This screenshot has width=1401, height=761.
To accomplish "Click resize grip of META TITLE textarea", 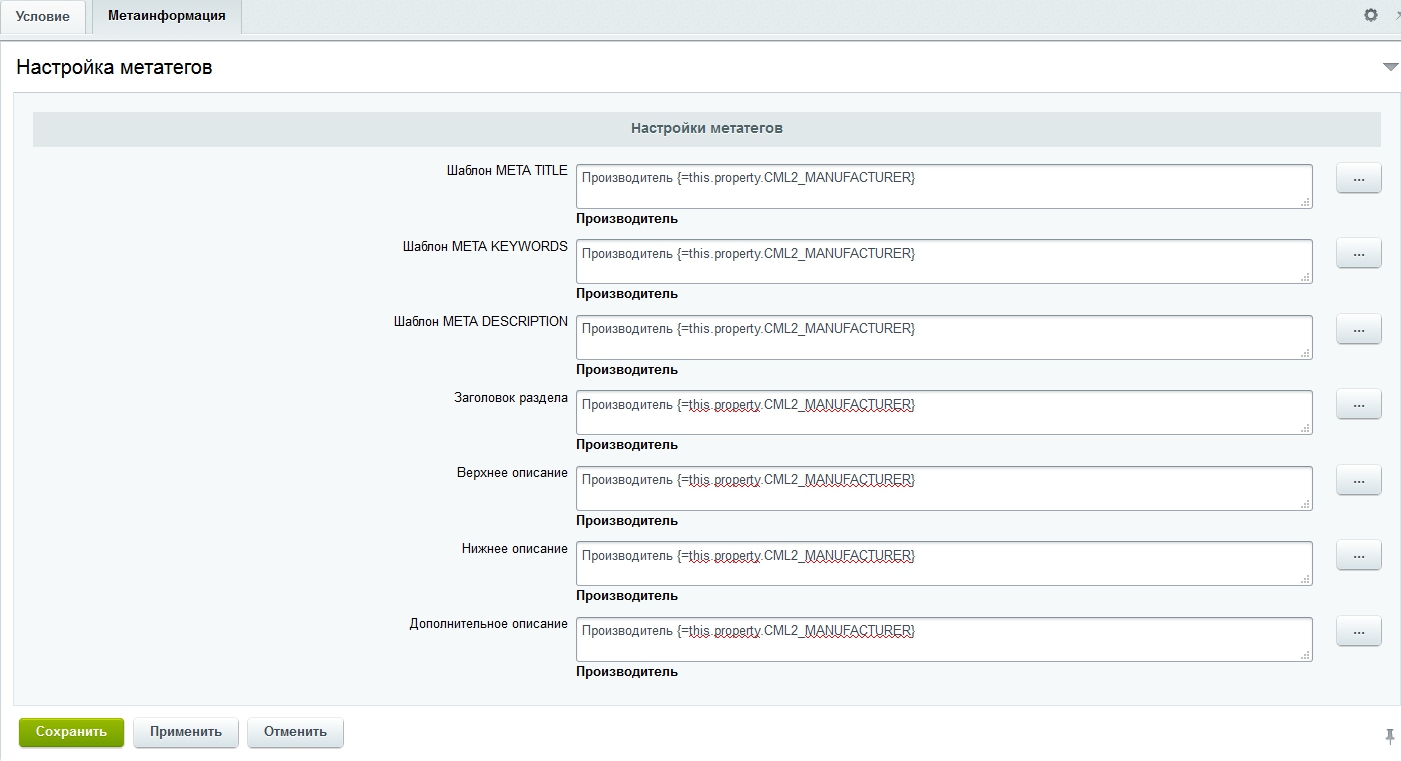I will coord(1305,202).
